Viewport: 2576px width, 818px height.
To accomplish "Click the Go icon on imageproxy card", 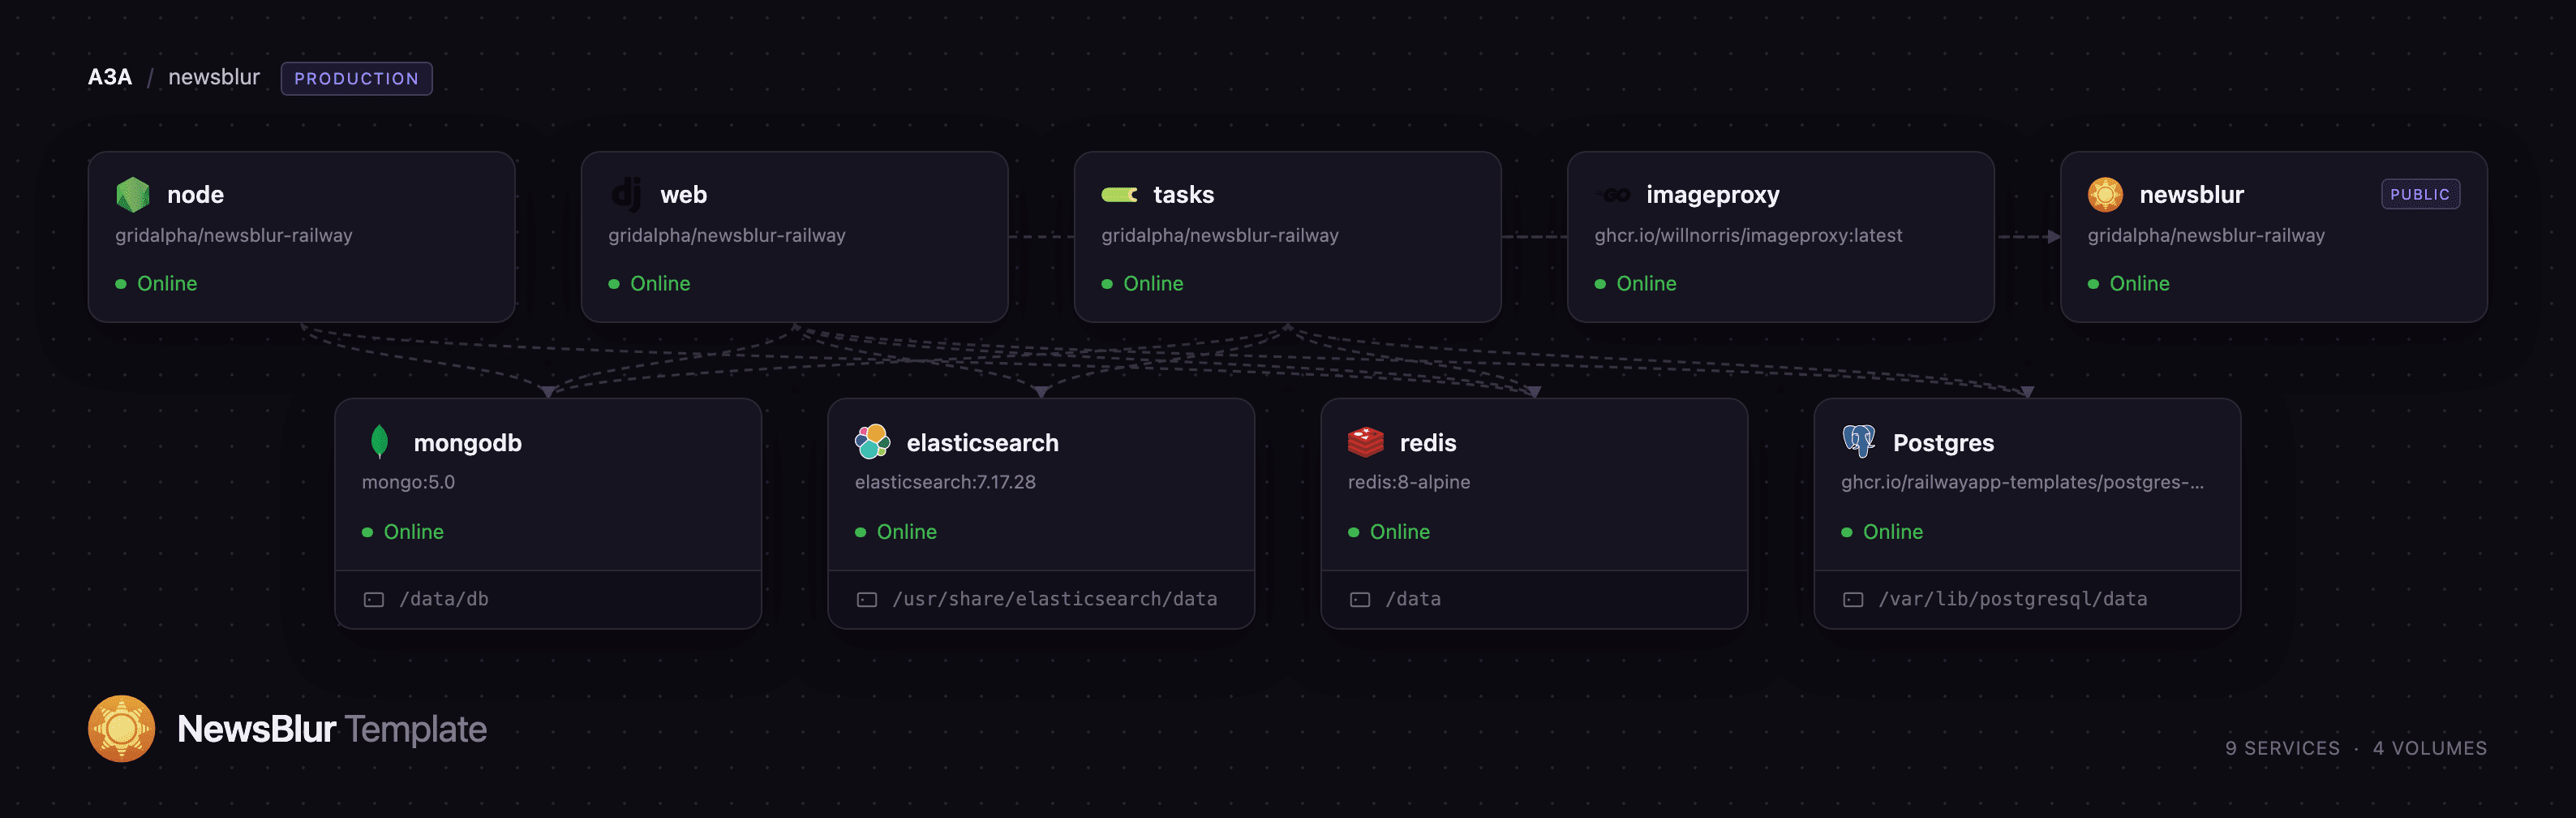I will click(1612, 195).
